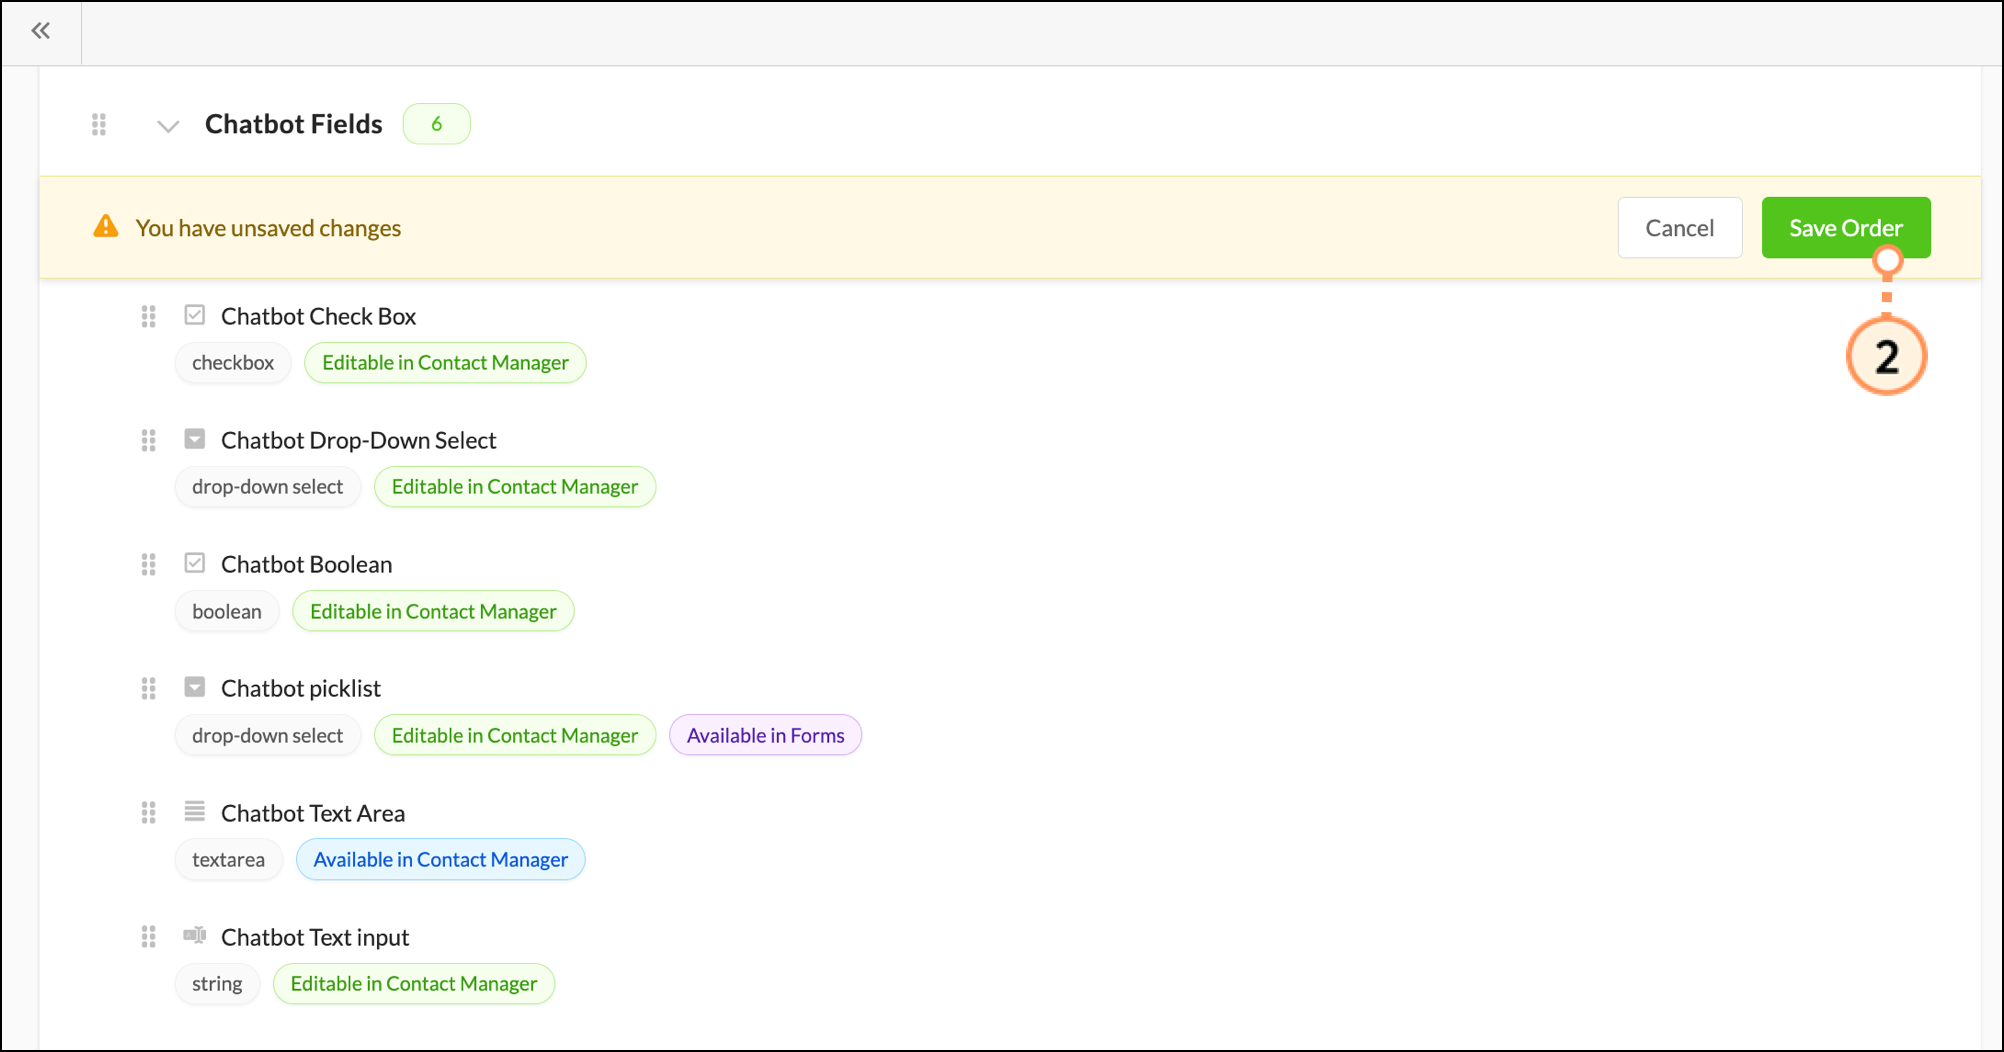Grab the Chatbot Fields group drag handle
Viewport: 2004px width, 1052px height.
click(99, 124)
